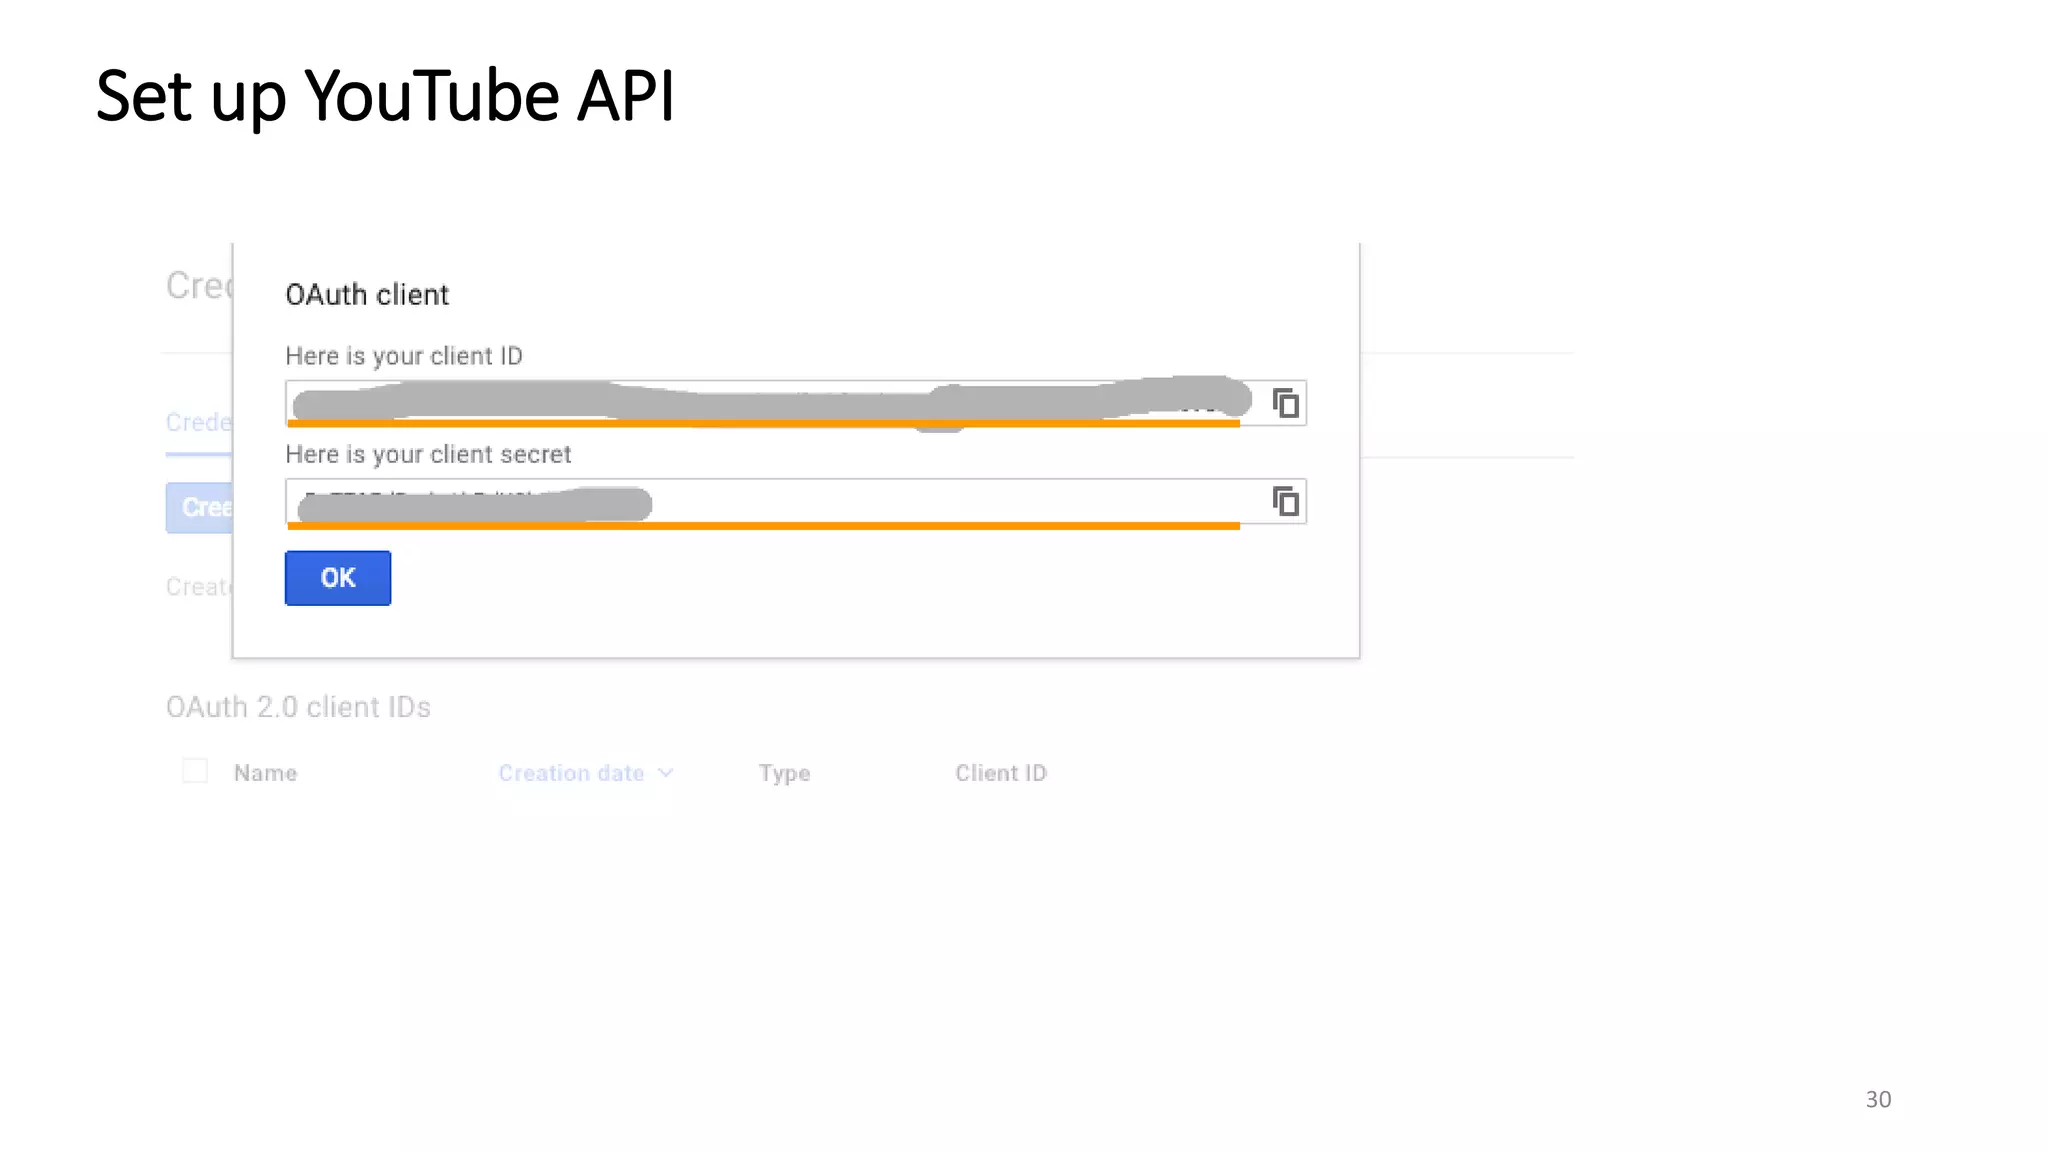Click the OAuth 2.0 client IDs heading
2048x1152 pixels.
[x=298, y=707]
